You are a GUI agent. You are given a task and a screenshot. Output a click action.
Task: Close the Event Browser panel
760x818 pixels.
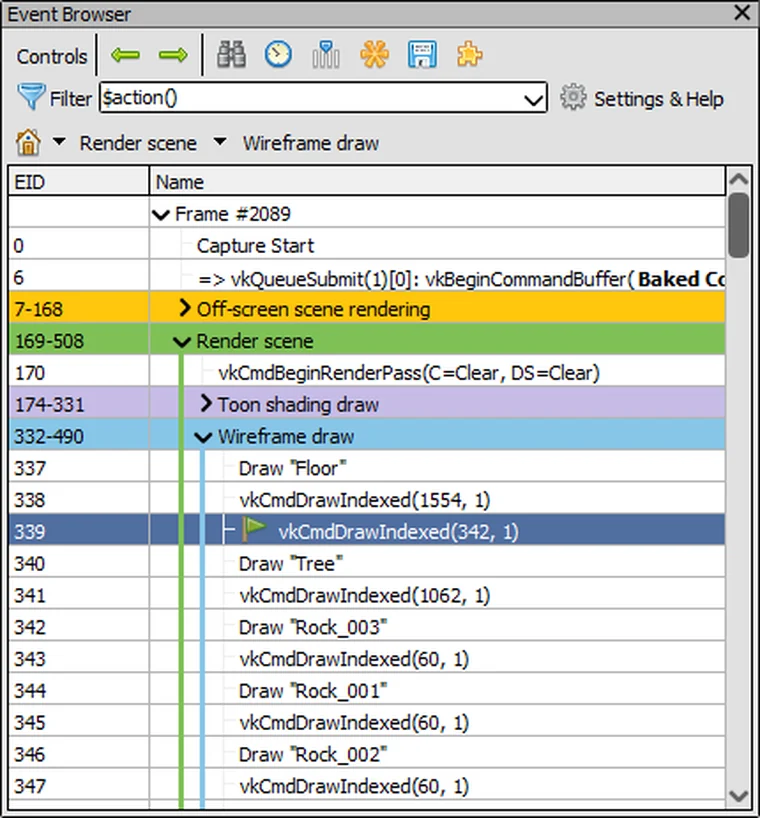click(x=742, y=13)
